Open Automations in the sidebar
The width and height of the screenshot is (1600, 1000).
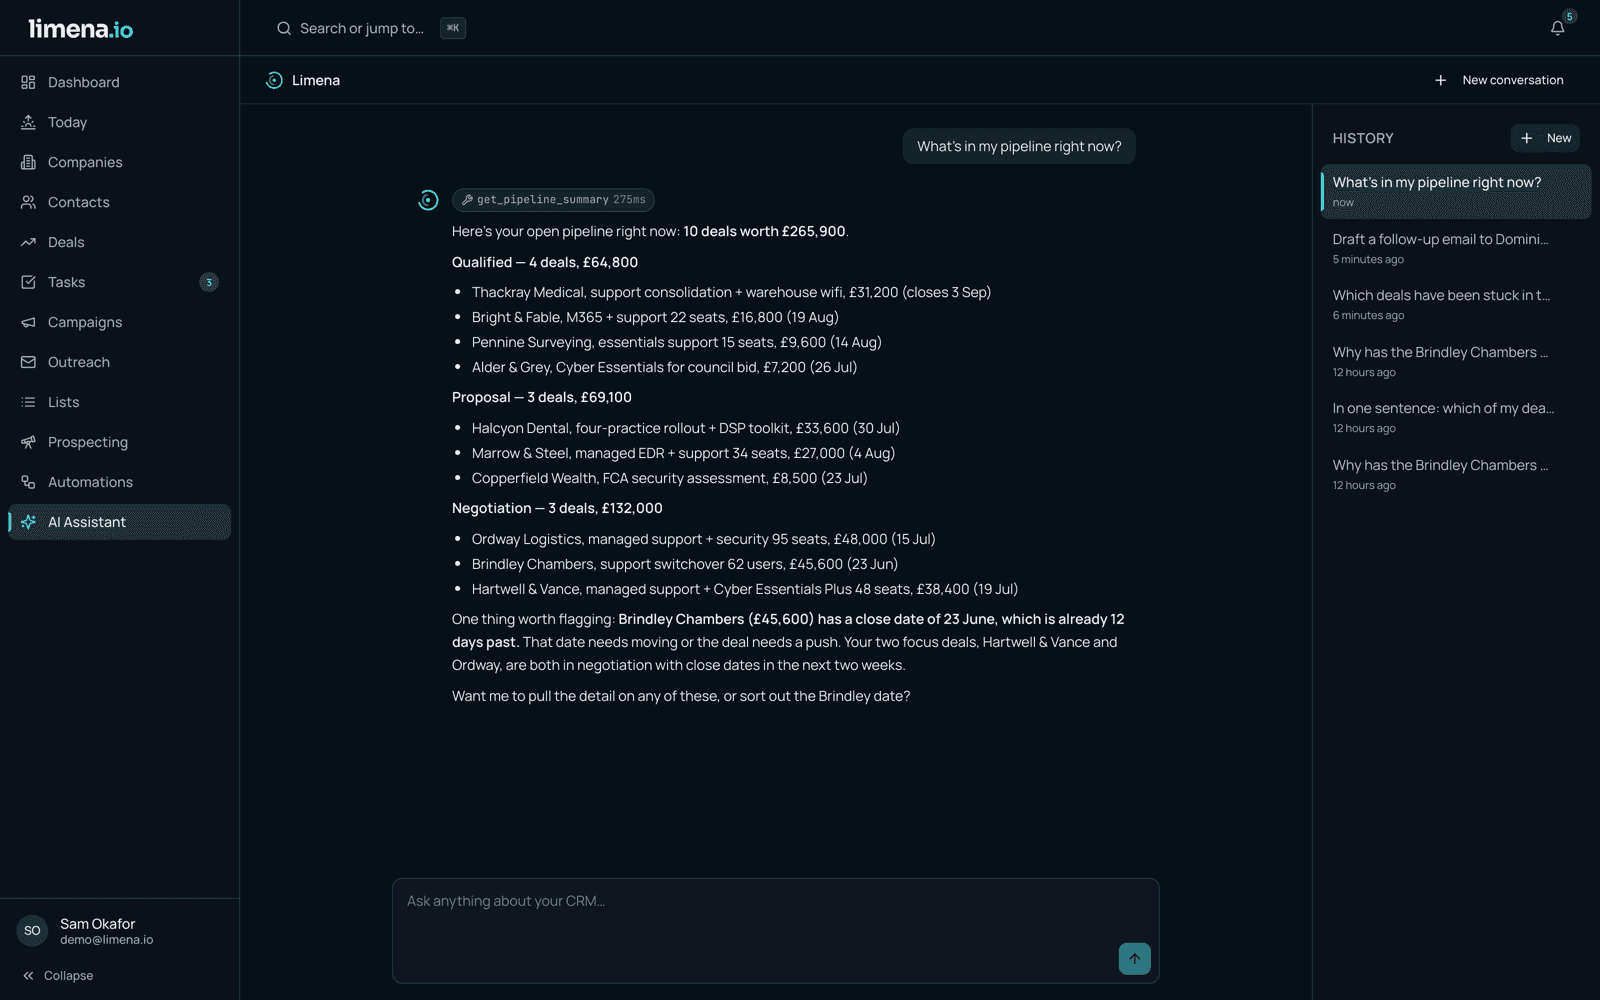click(119, 482)
